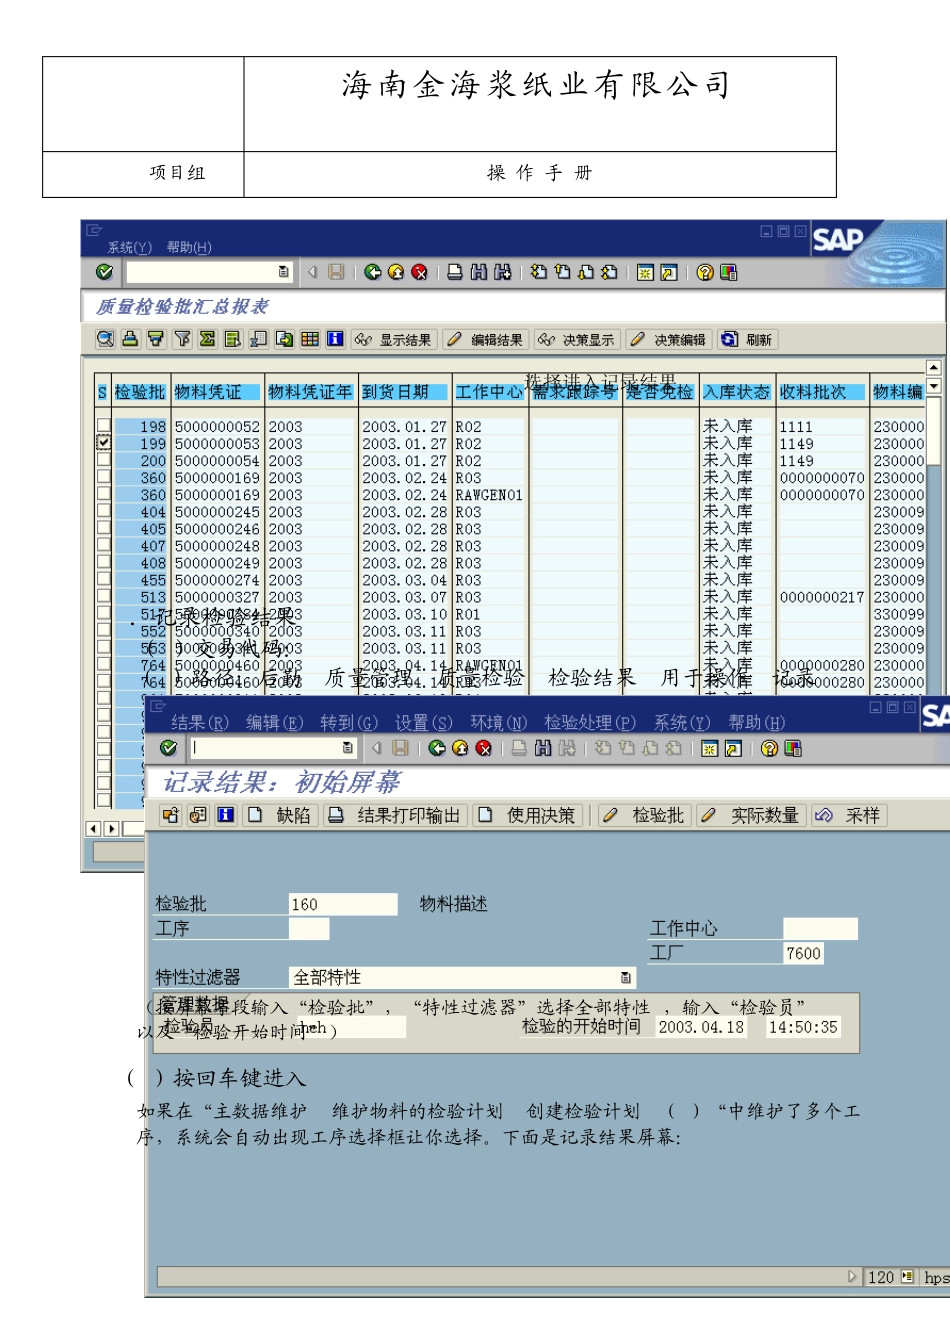Untick the checked box for lot 199
This screenshot has height=1344, width=950.
point(104,442)
